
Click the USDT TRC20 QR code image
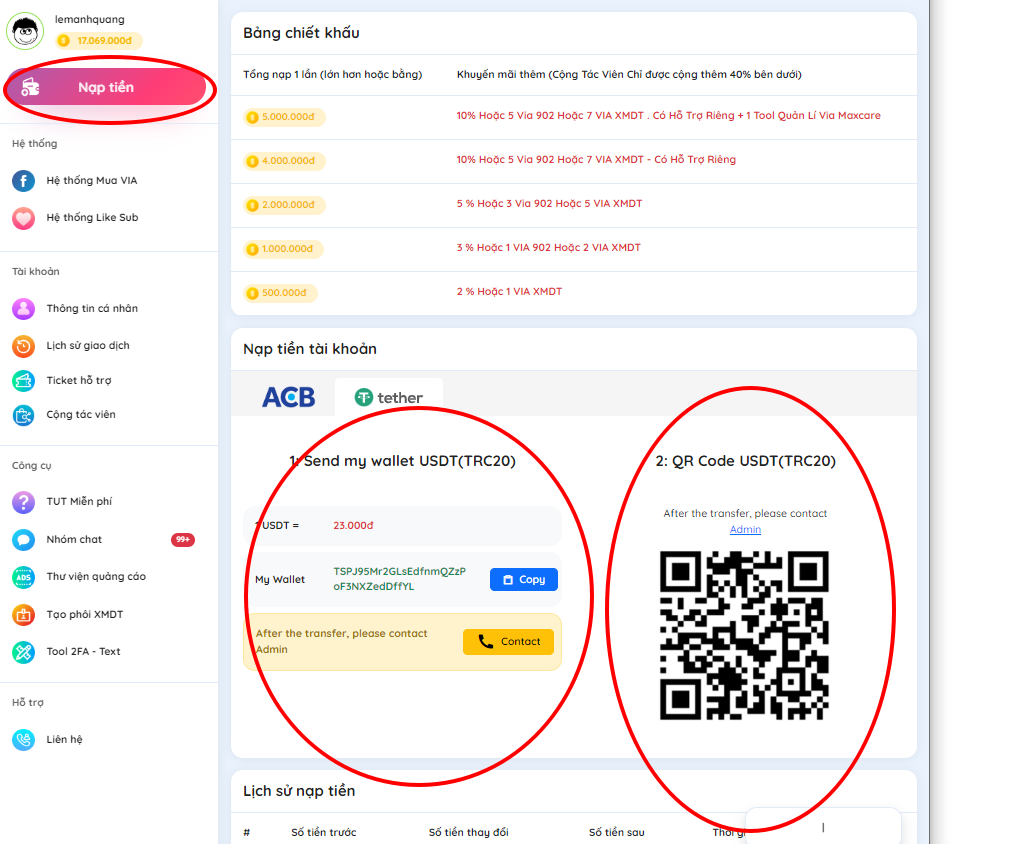point(744,636)
